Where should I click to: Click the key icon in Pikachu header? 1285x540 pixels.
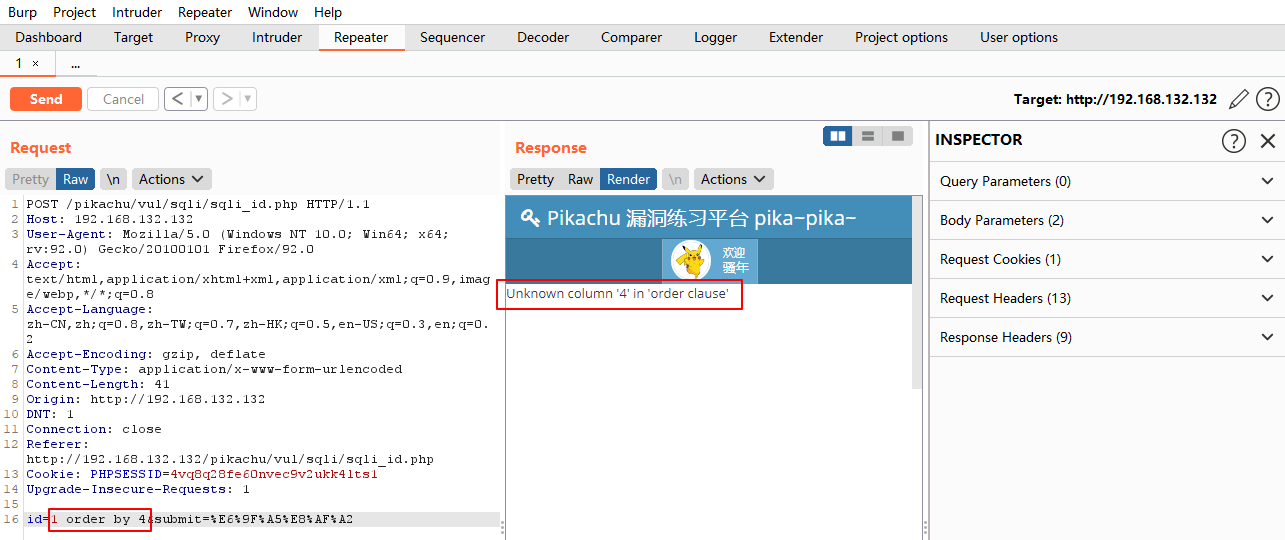[x=530, y=218]
